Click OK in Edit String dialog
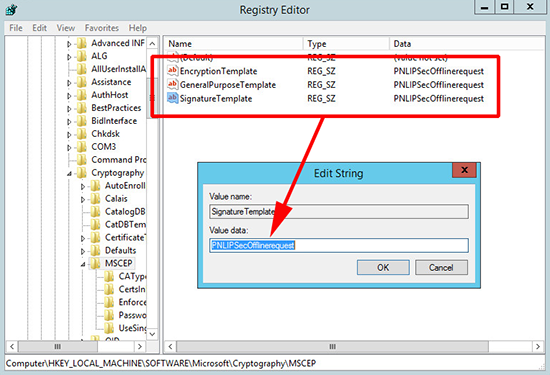The width and height of the screenshot is (550, 375). (x=383, y=267)
